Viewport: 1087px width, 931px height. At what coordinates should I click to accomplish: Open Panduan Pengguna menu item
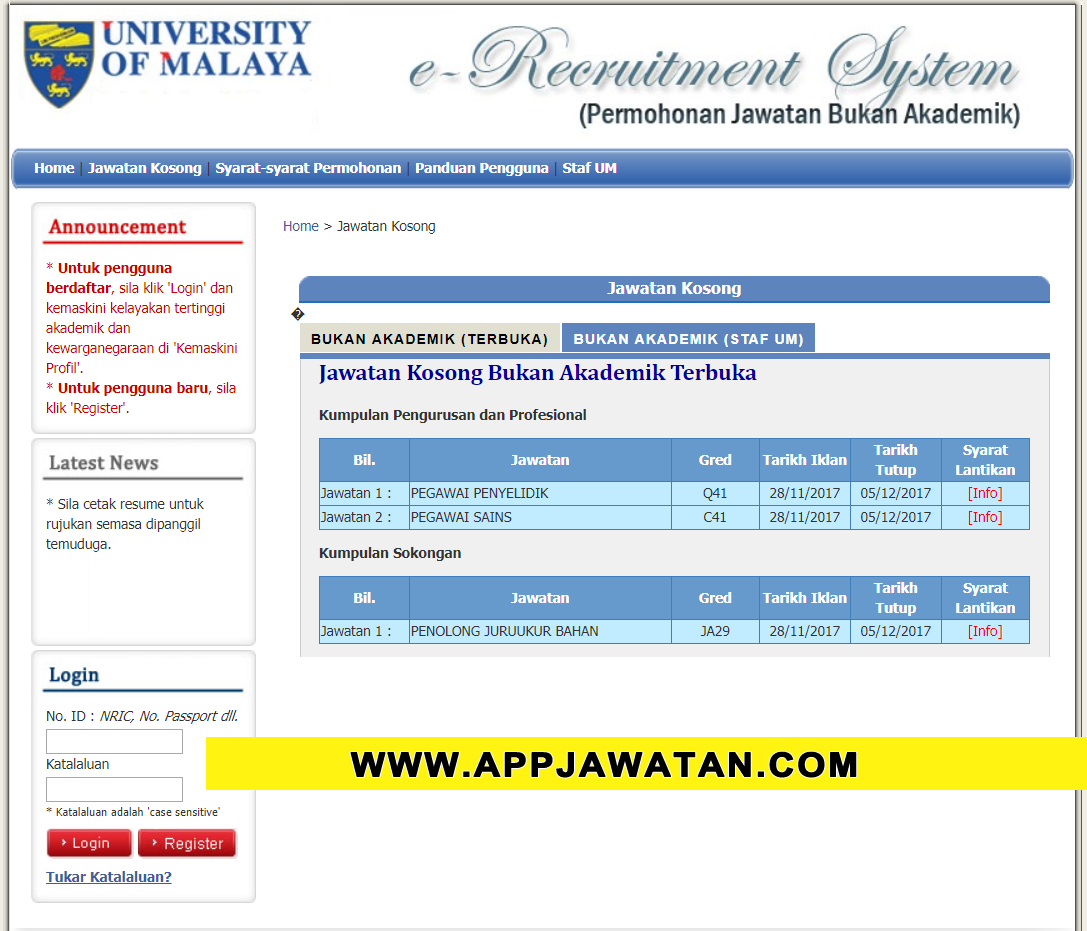click(481, 168)
